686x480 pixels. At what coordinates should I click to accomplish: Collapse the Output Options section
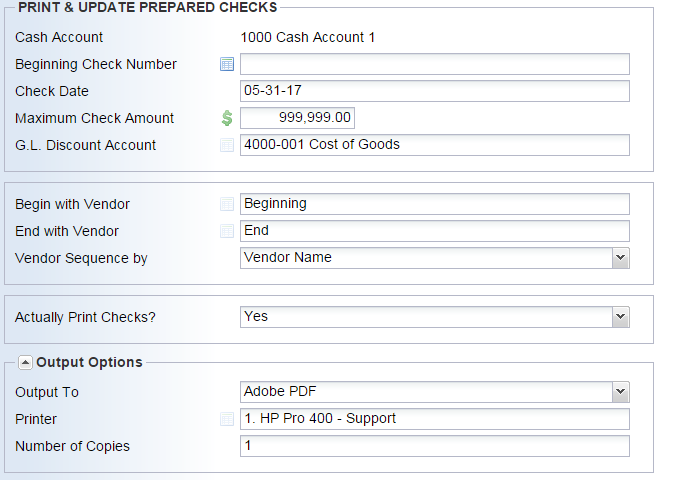[25, 362]
